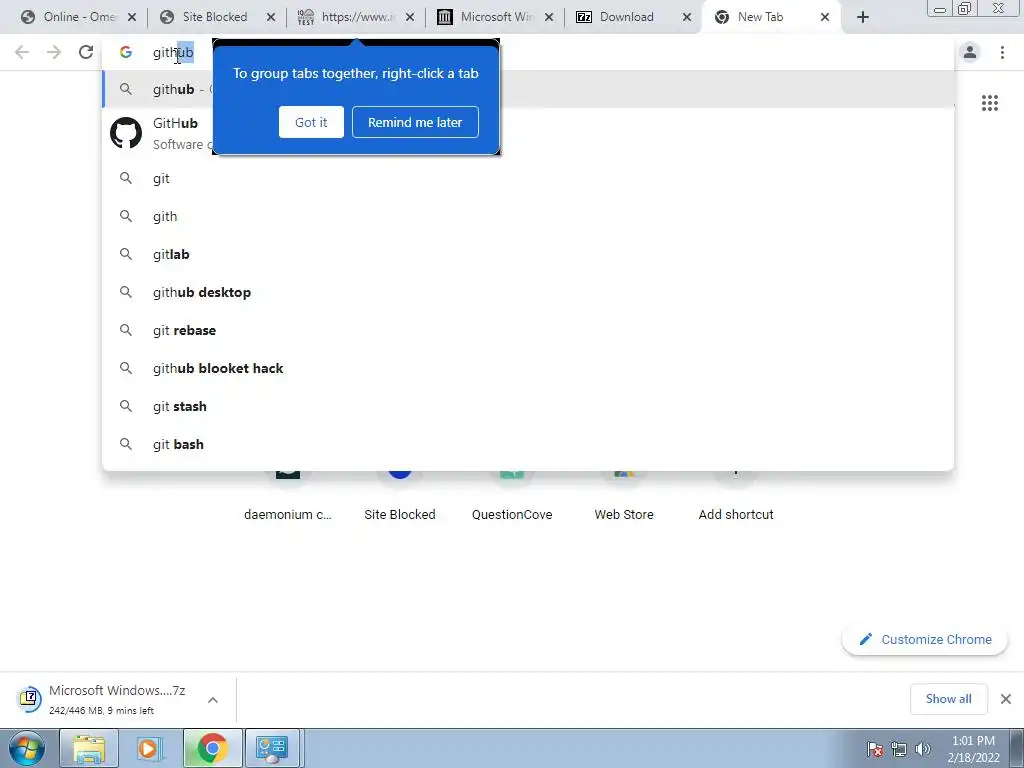Viewport: 1024px width, 768px height.
Task: Click the address bar text github
Action: click(x=173, y=52)
